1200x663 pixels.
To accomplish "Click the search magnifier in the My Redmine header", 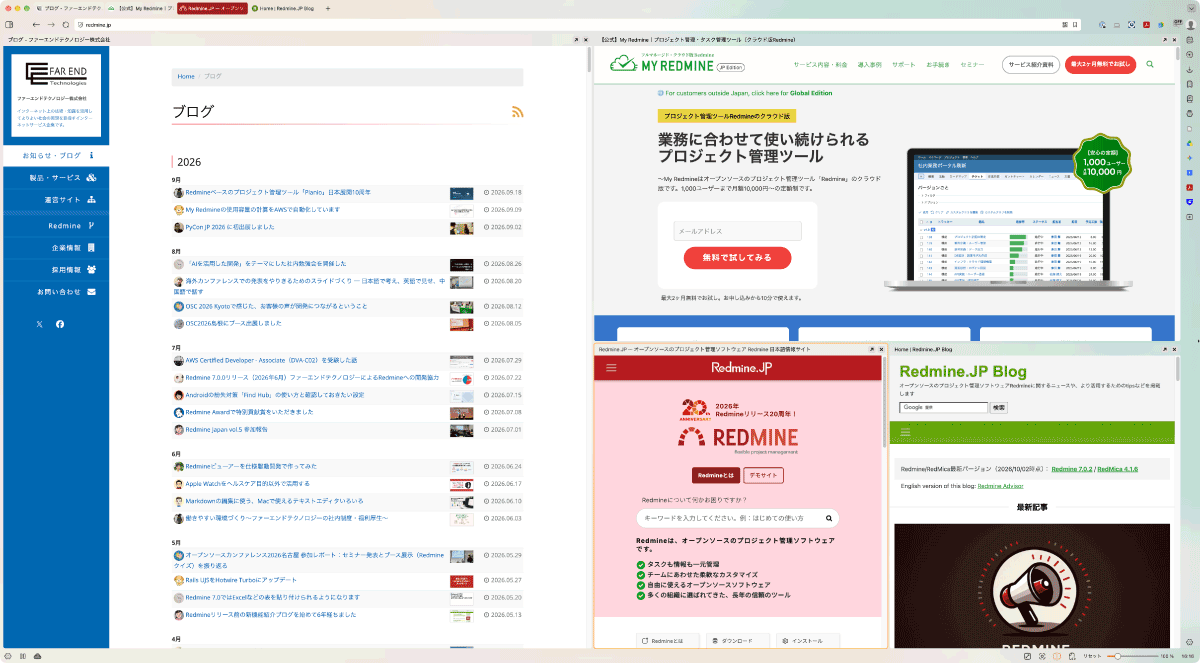I will [1150, 64].
